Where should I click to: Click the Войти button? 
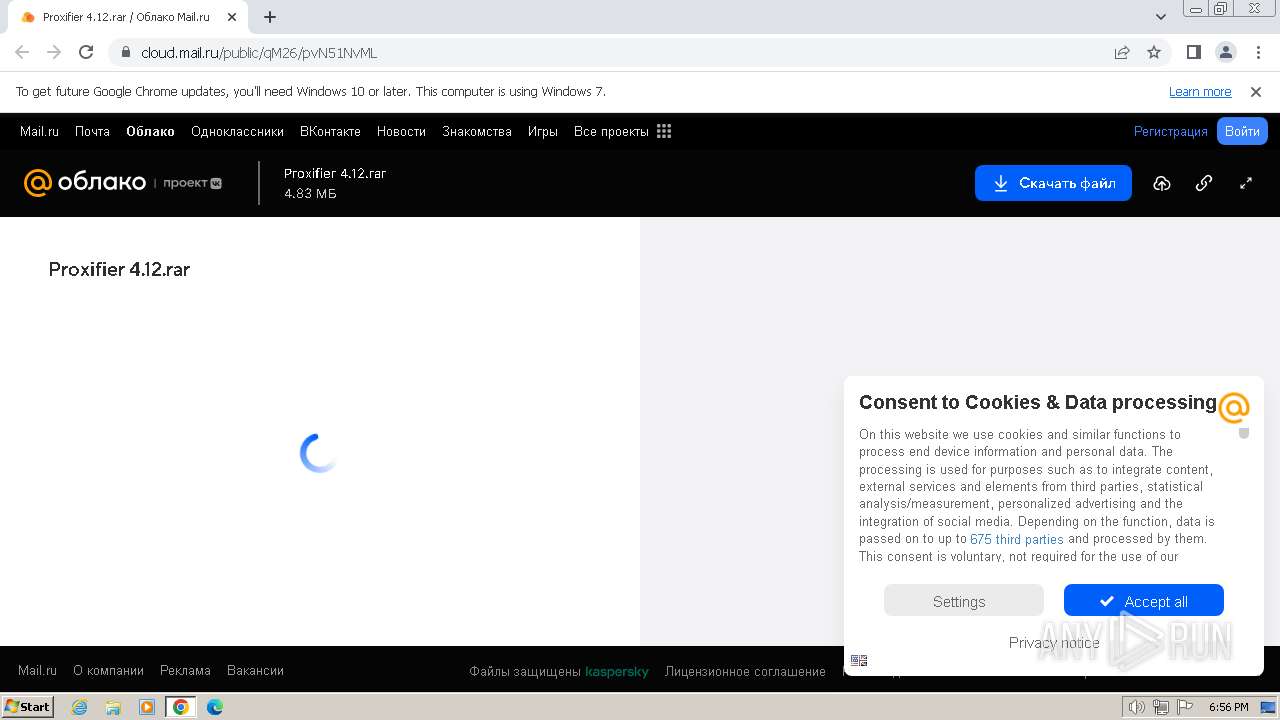[1242, 131]
